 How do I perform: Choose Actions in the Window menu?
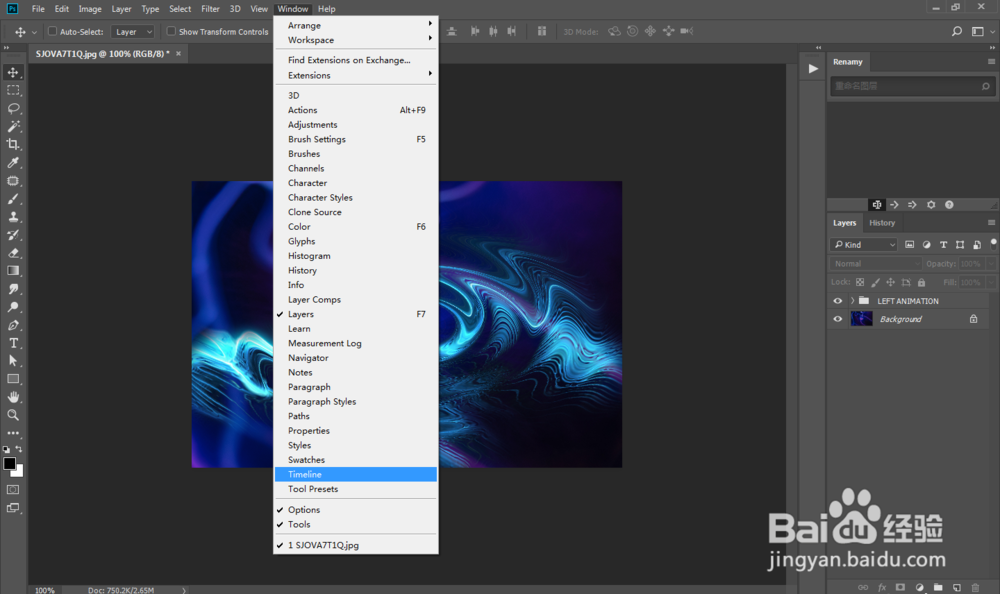[x=356, y=110]
